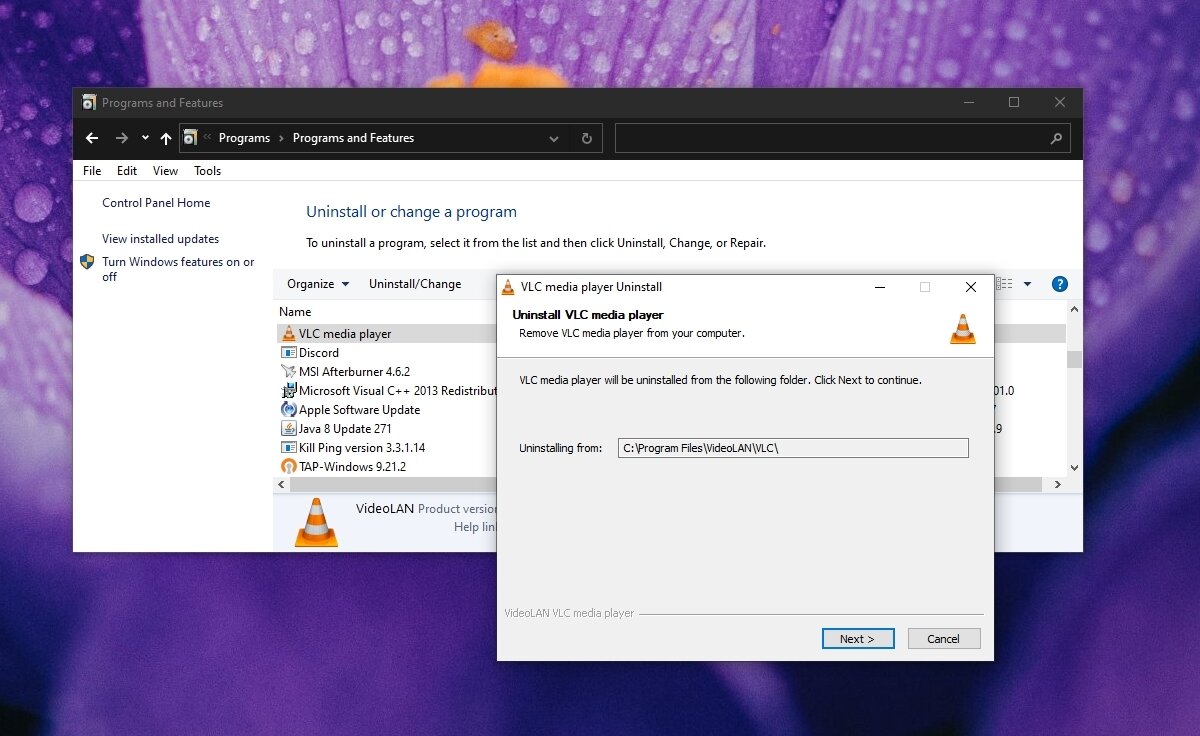Click the Apple Software Update icon
This screenshot has height=736, width=1200.
tap(289, 409)
